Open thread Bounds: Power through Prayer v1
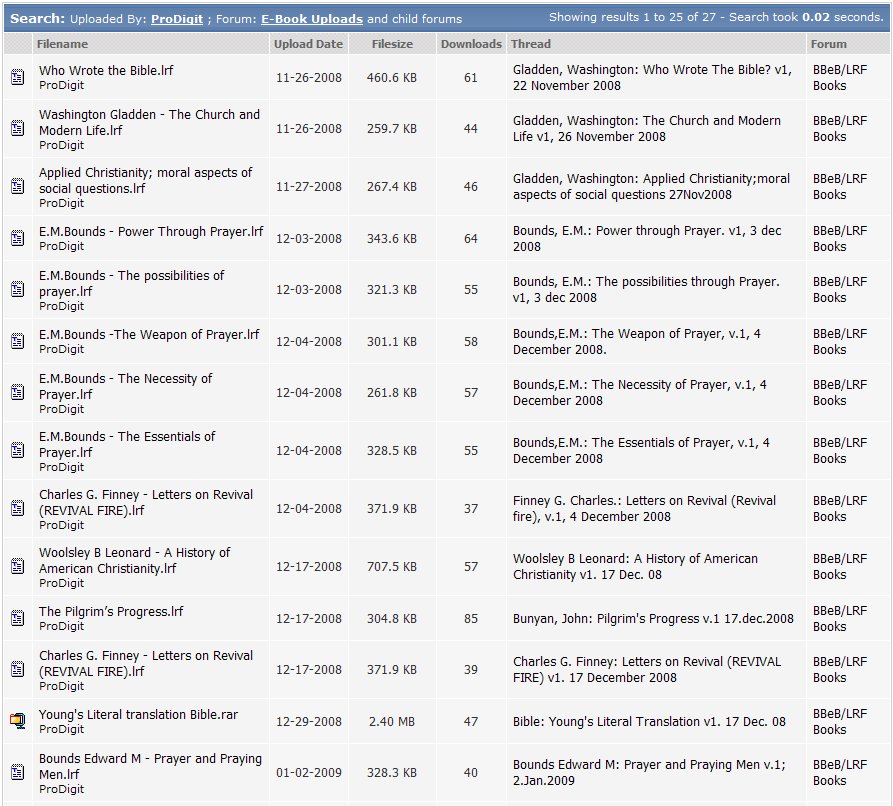This screenshot has height=806, width=893. point(647,239)
